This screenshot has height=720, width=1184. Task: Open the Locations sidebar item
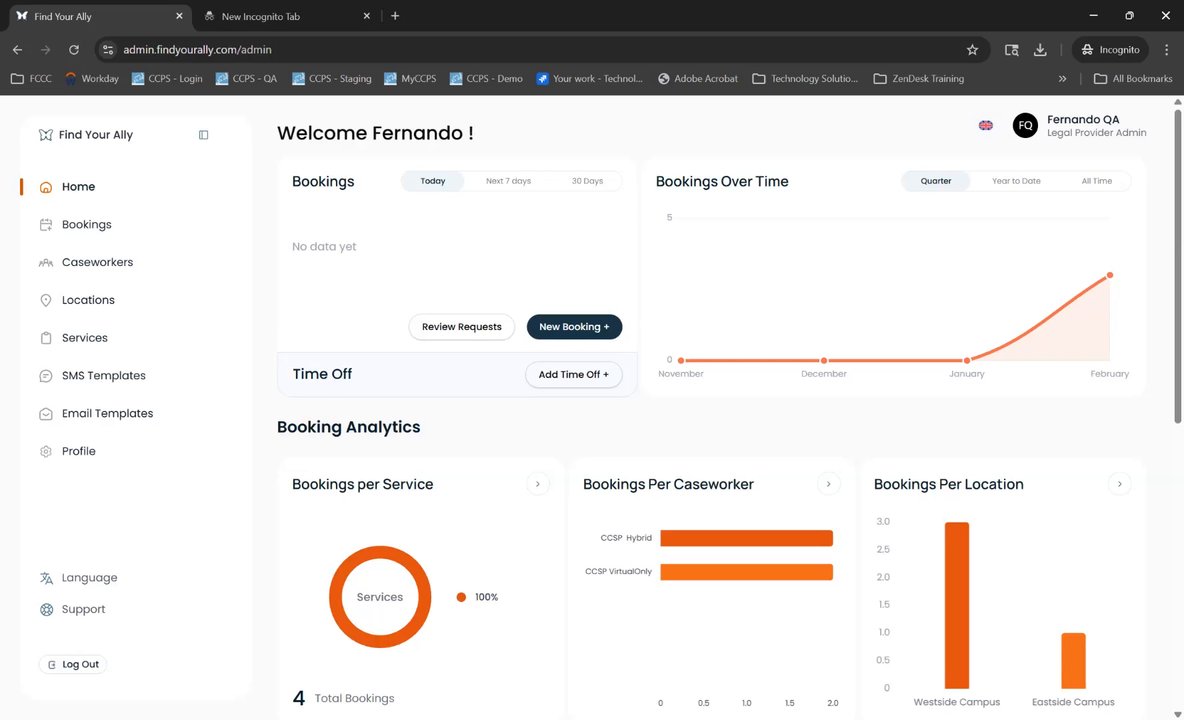(x=88, y=300)
